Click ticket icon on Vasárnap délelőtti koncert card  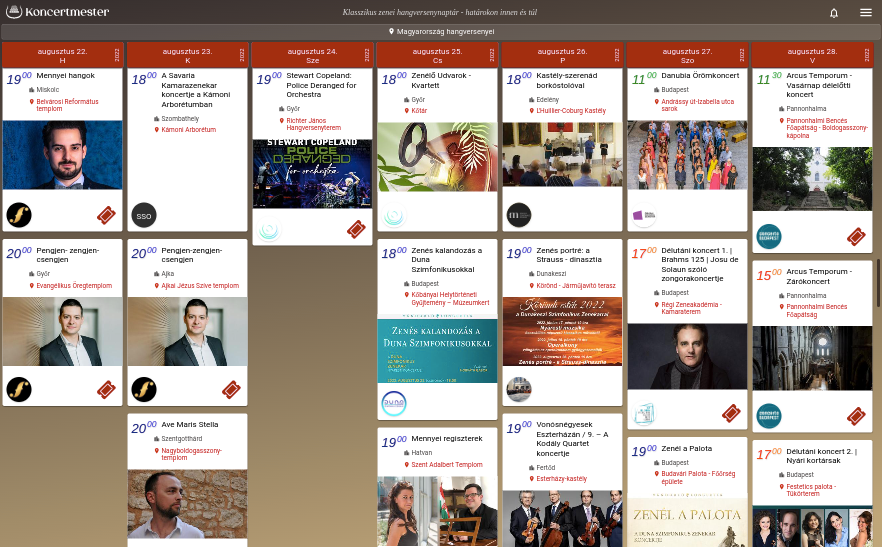(x=856, y=236)
